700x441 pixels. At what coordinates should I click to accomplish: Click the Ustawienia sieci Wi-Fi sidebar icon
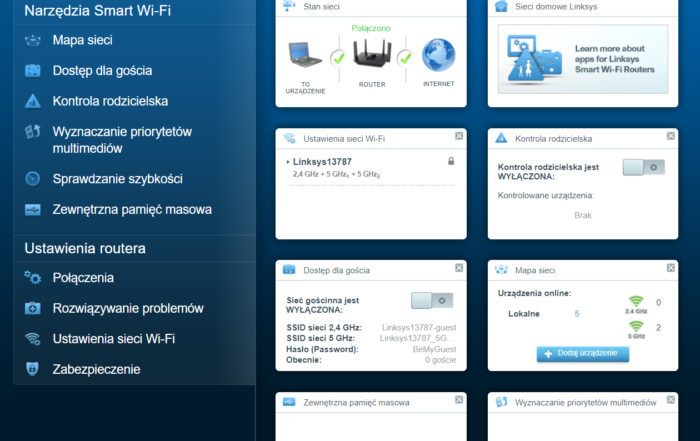coord(33,339)
